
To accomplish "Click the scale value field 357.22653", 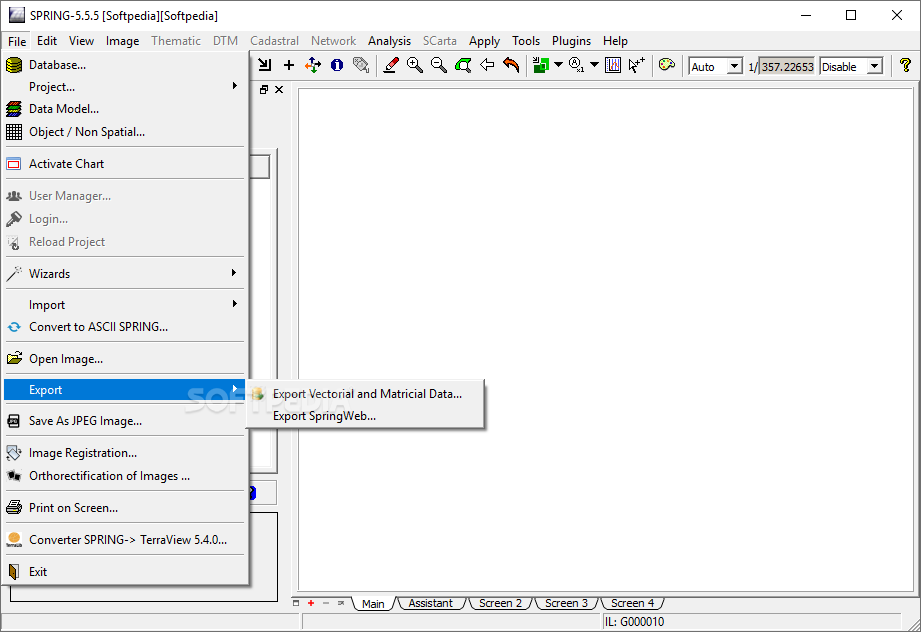I will (787, 66).
